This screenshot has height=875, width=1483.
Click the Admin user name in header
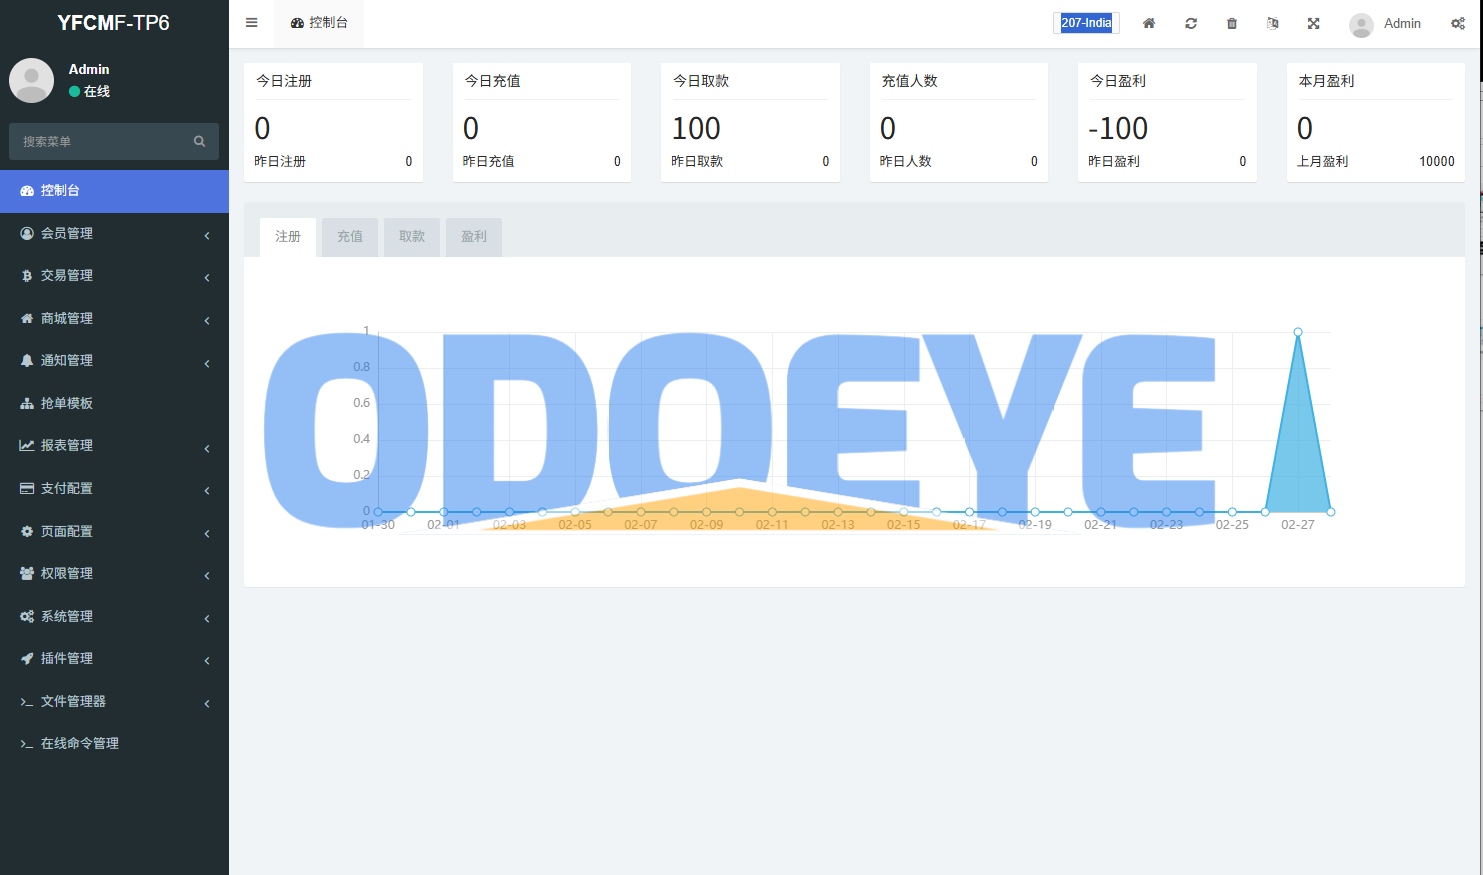1402,23
